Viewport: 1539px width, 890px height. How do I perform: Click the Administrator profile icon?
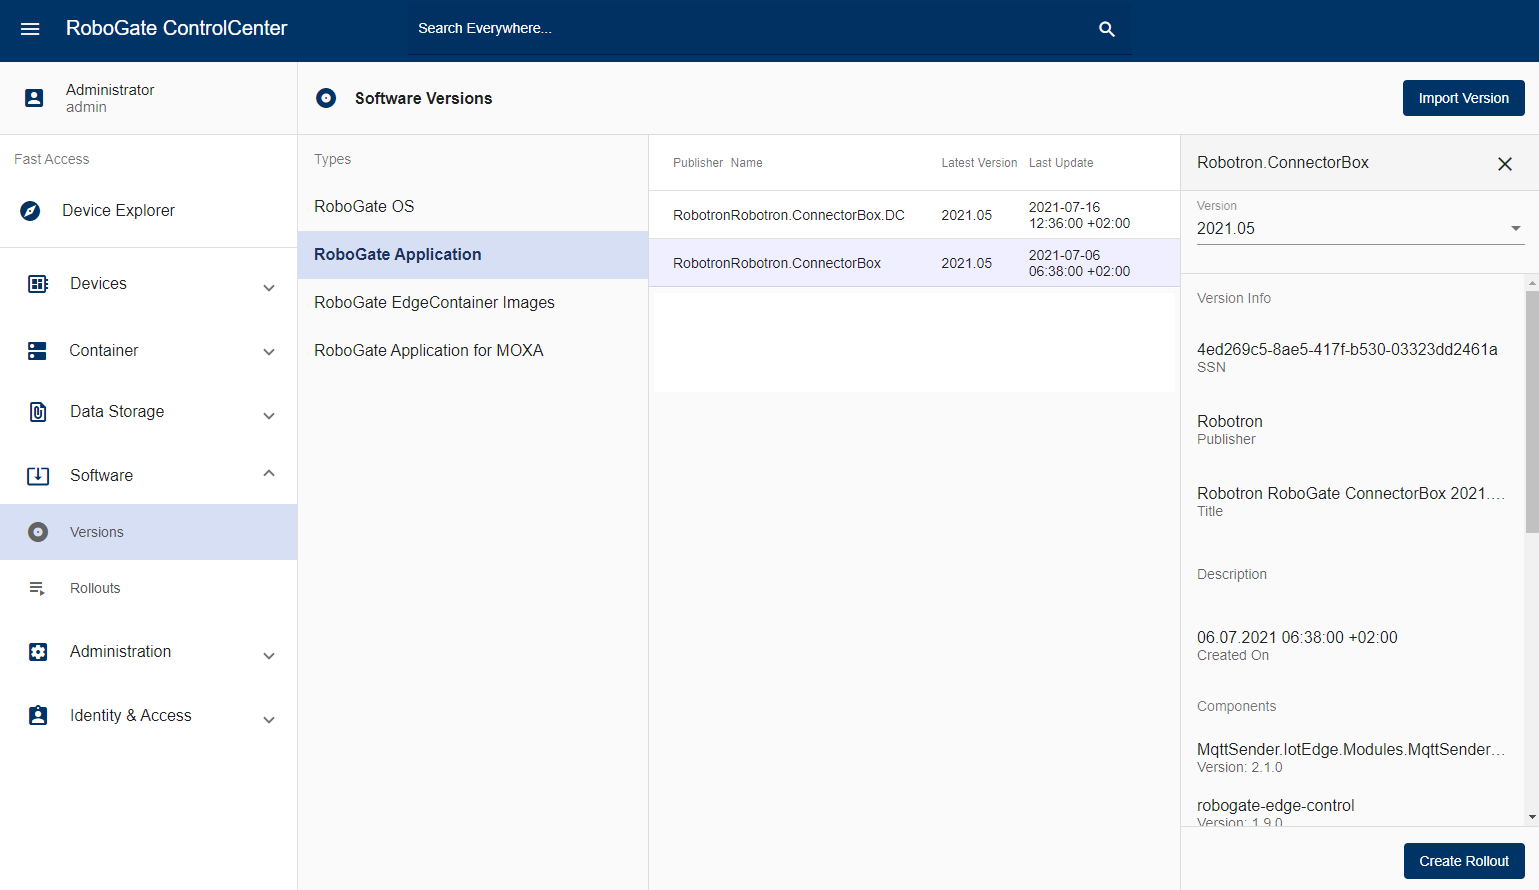pyautogui.click(x=34, y=98)
